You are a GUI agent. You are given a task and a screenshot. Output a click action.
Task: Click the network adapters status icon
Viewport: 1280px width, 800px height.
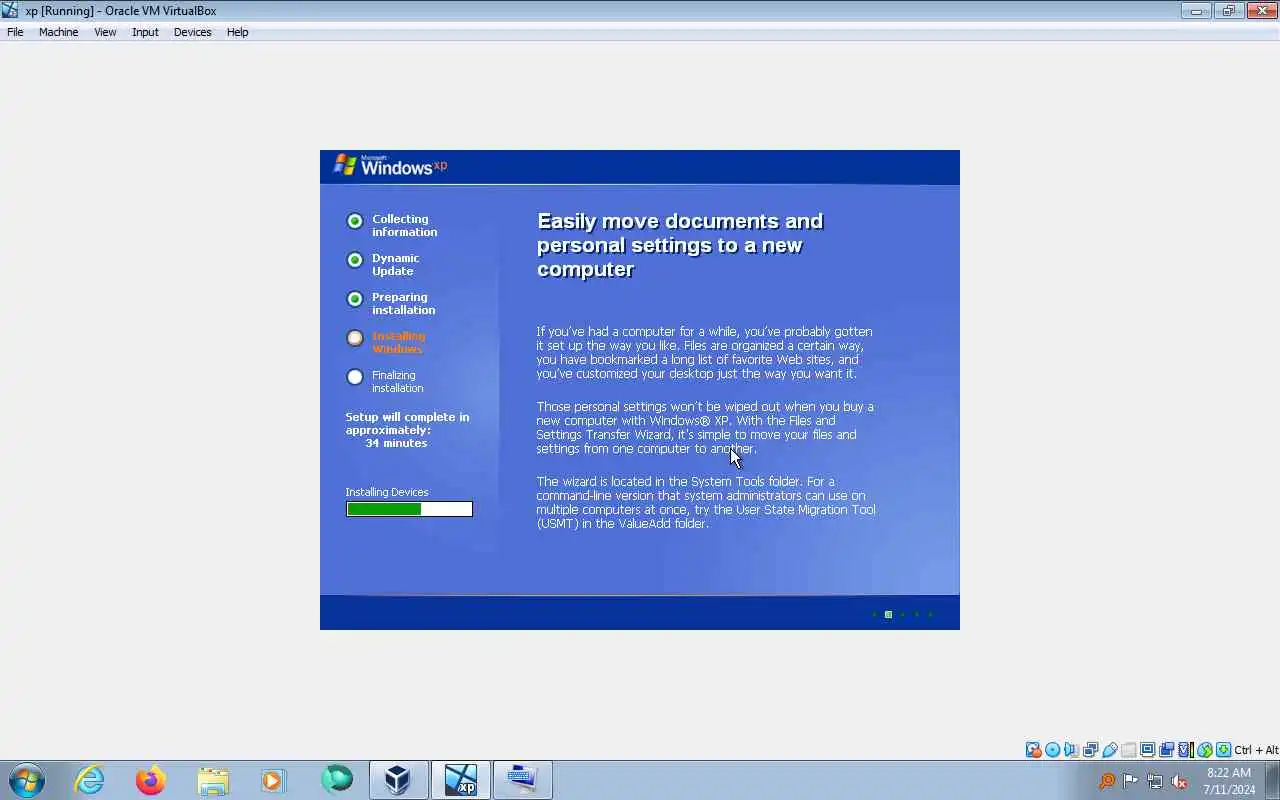point(1090,750)
